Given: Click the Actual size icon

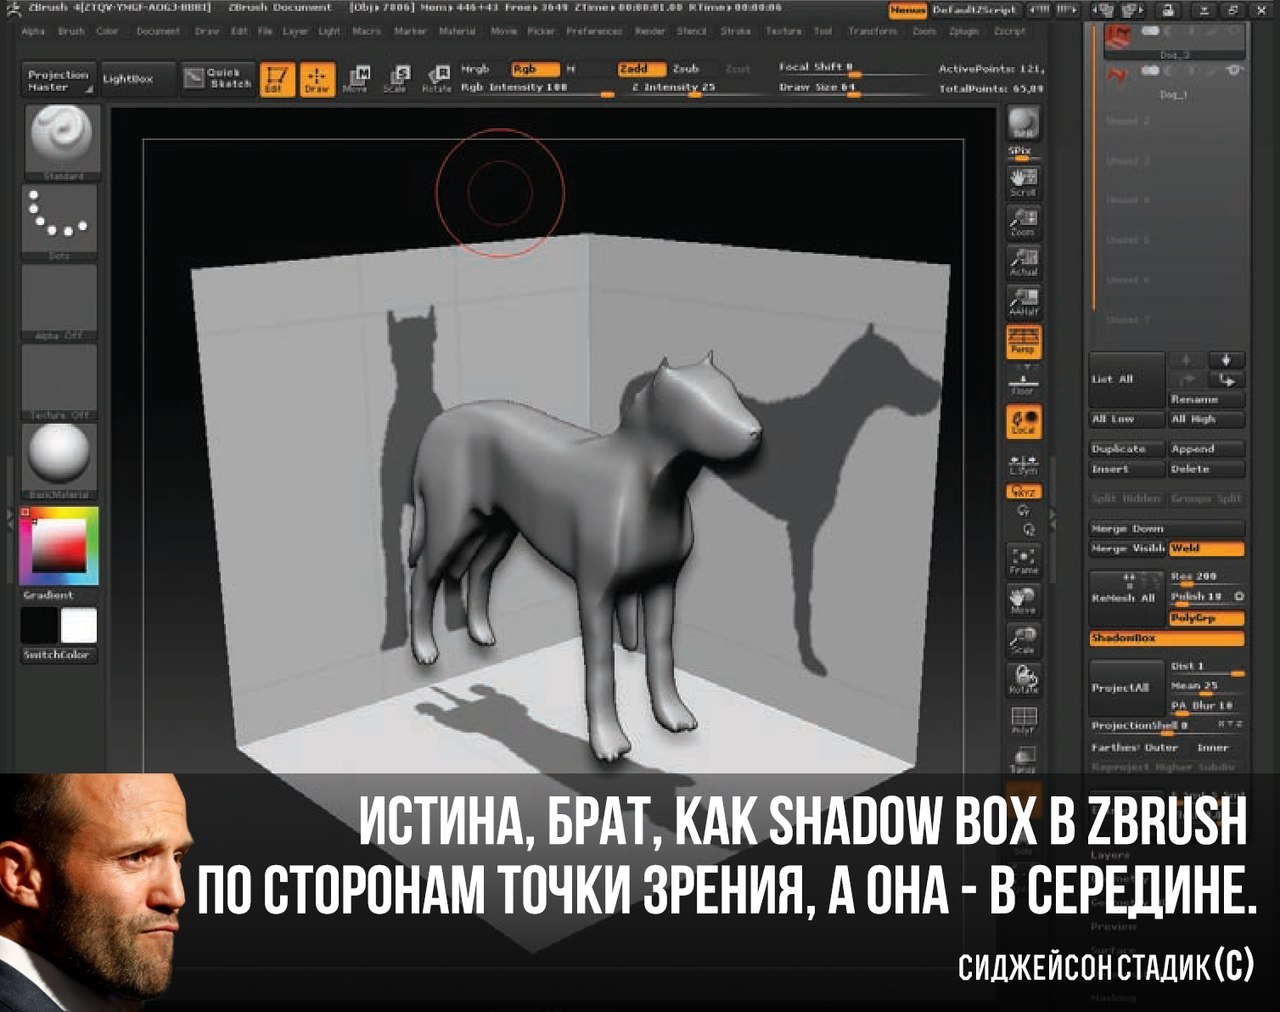Looking at the screenshot, I should (x=1023, y=261).
